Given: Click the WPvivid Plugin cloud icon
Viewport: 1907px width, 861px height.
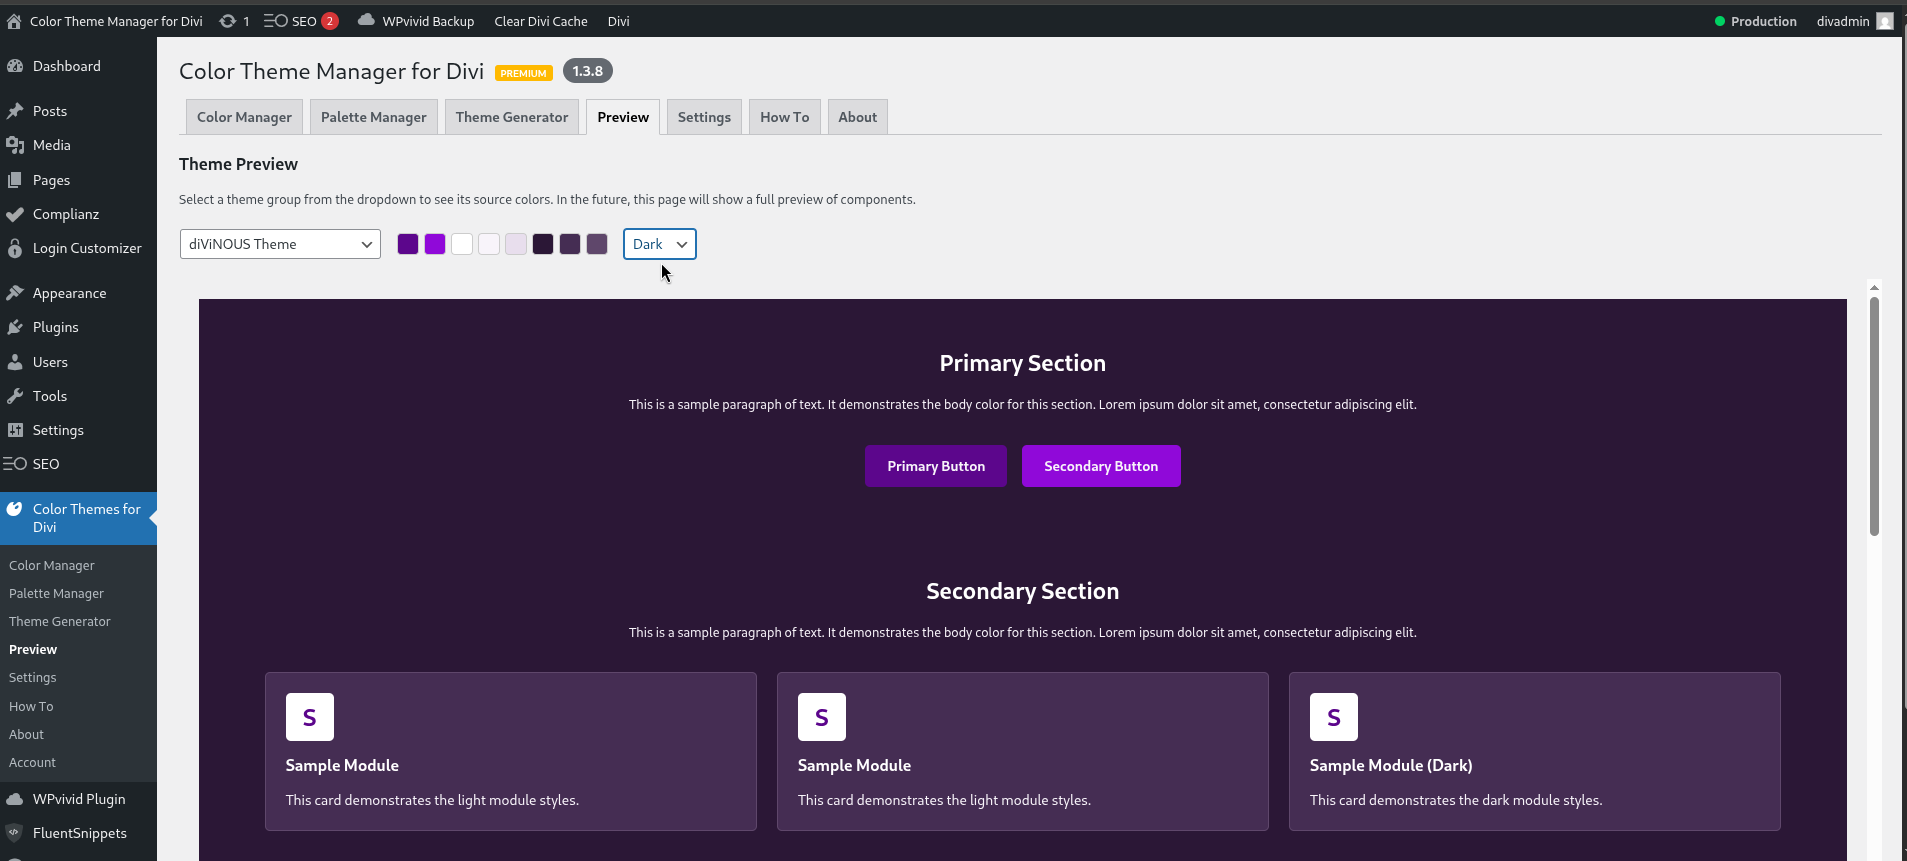Looking at the screenshot, I should click(x=15, y=799).
